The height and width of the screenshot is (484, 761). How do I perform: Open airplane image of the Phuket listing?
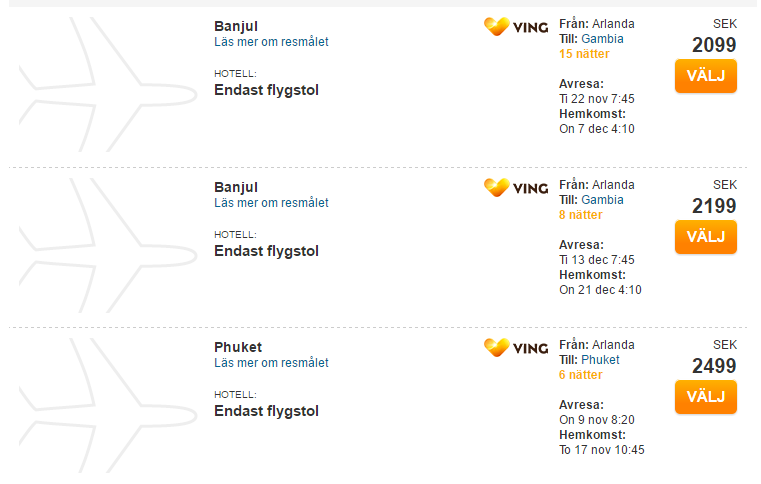pos(108,405)
